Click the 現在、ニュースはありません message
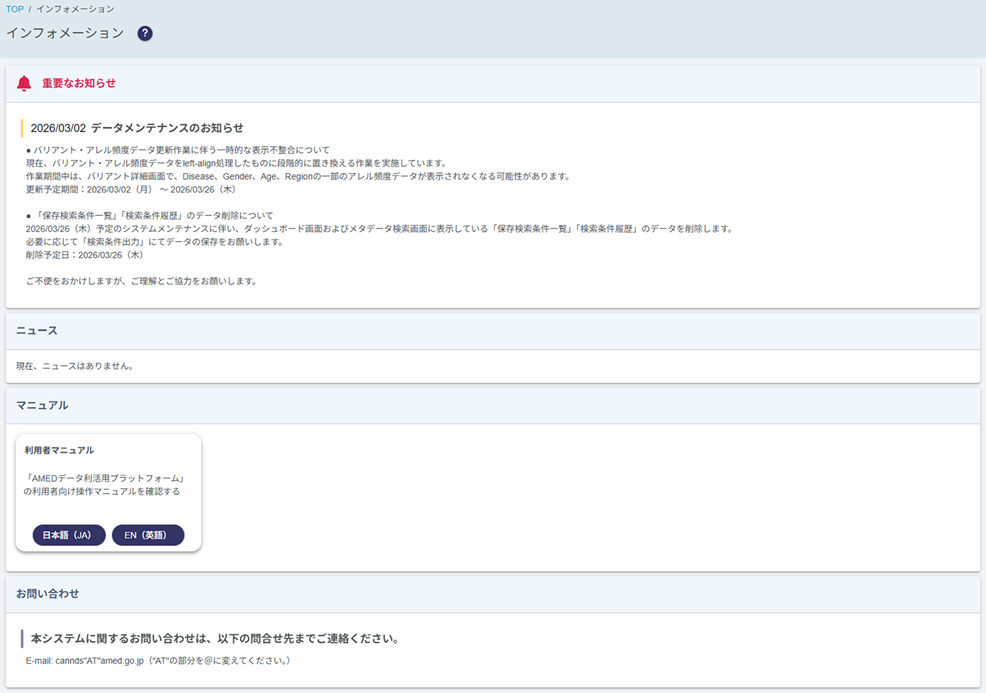 pos(75,366)
